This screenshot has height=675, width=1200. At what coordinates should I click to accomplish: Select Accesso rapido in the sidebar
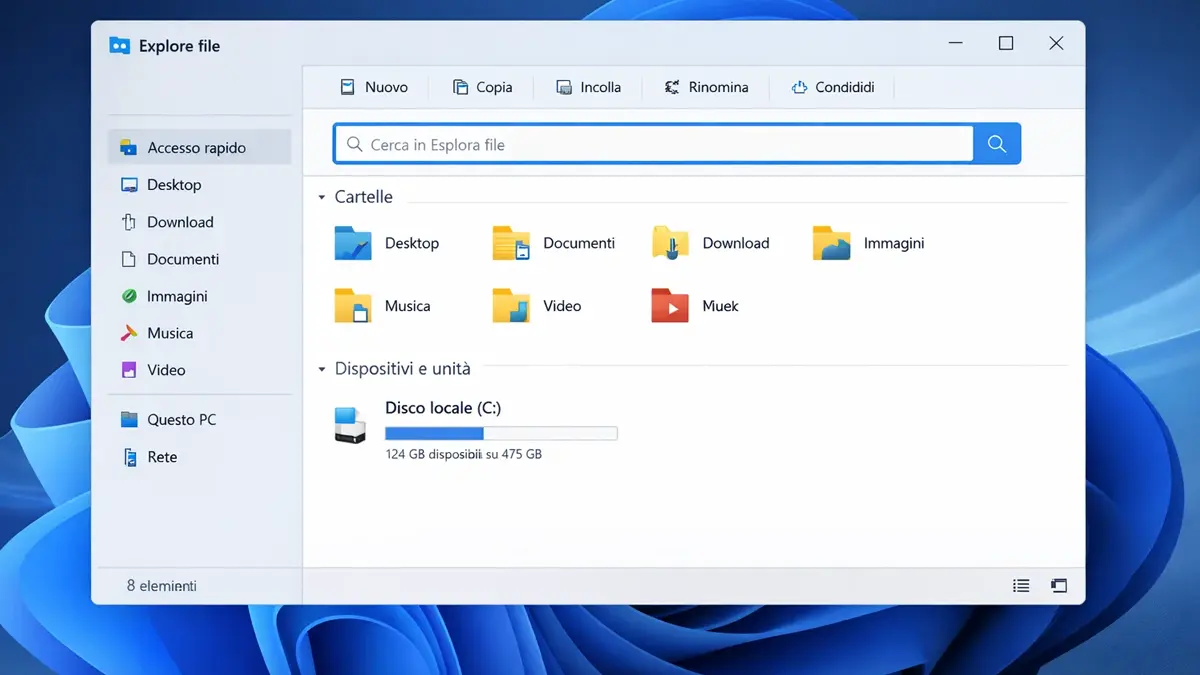point(197,147)
